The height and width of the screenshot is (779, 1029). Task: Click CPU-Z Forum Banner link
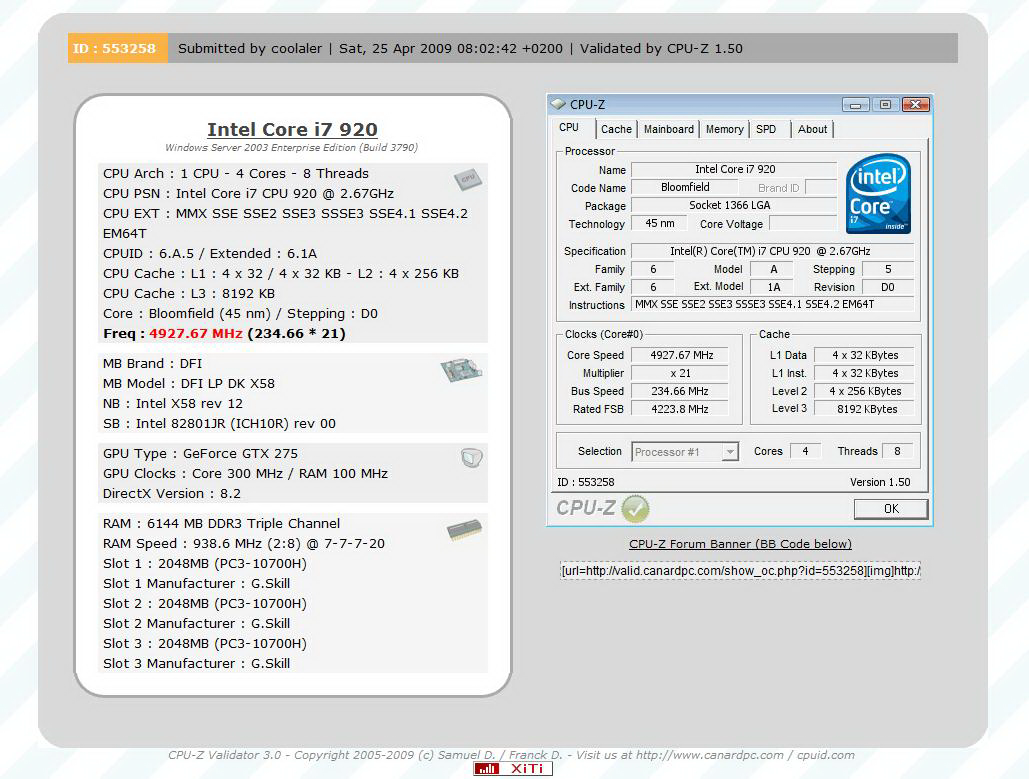pos(740,543)
